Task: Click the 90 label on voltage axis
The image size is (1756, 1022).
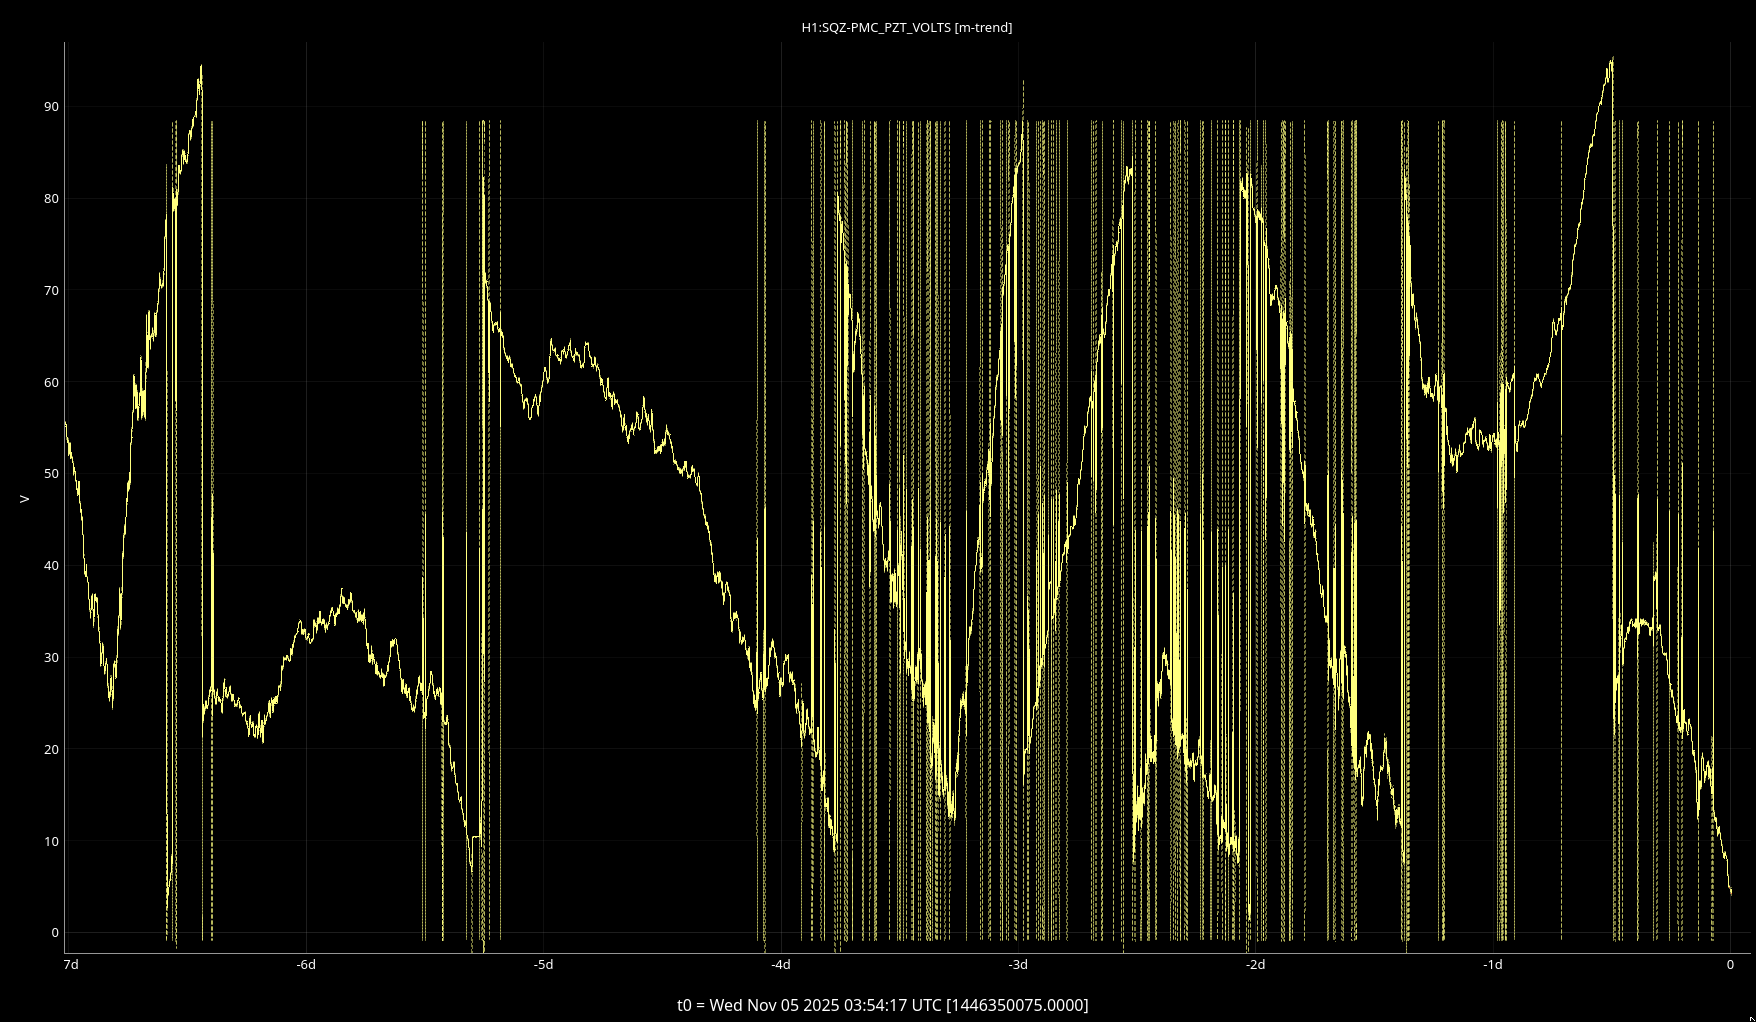Action: coord(51,107)
